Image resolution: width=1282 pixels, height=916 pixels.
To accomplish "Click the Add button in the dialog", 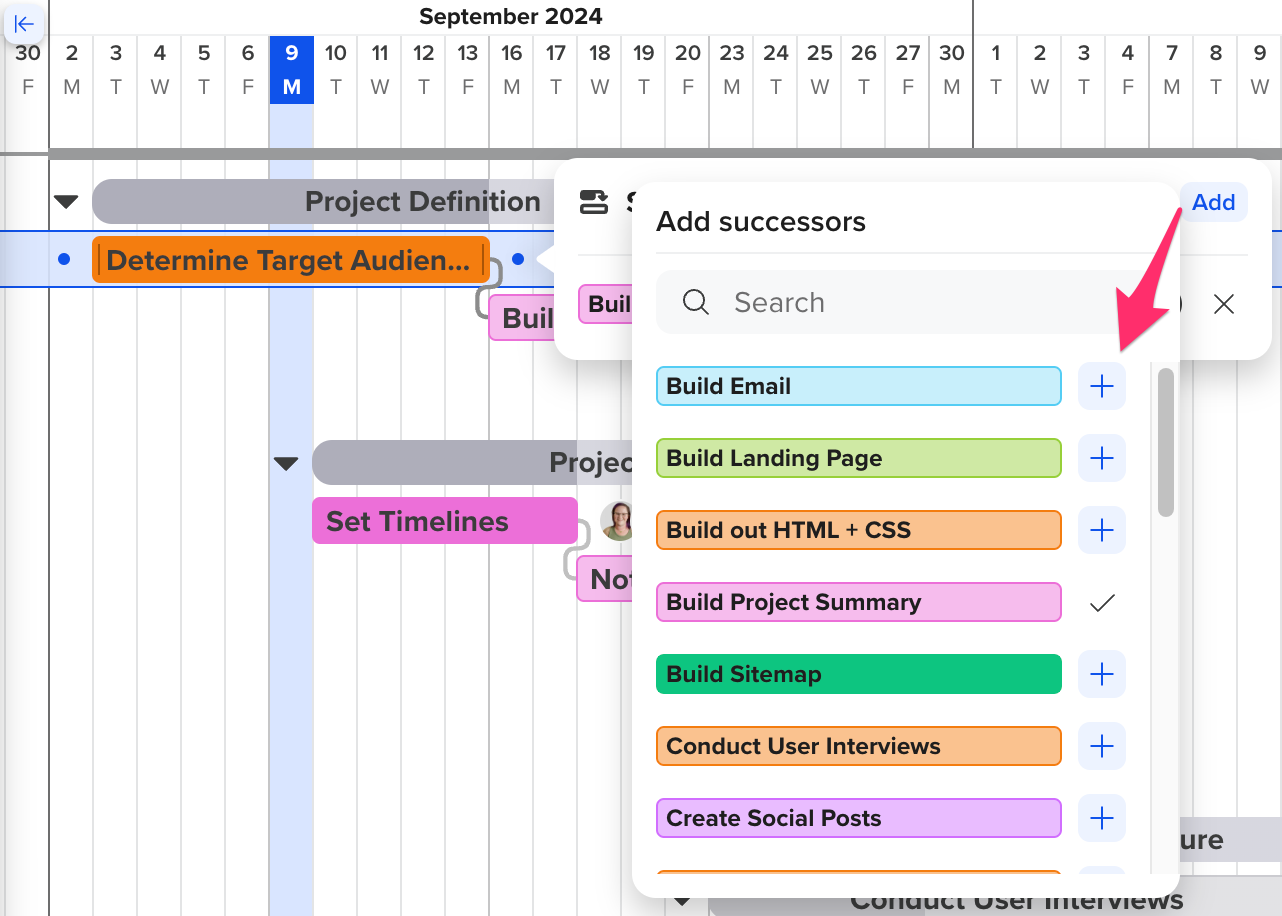I will [x=1213, y=202].
